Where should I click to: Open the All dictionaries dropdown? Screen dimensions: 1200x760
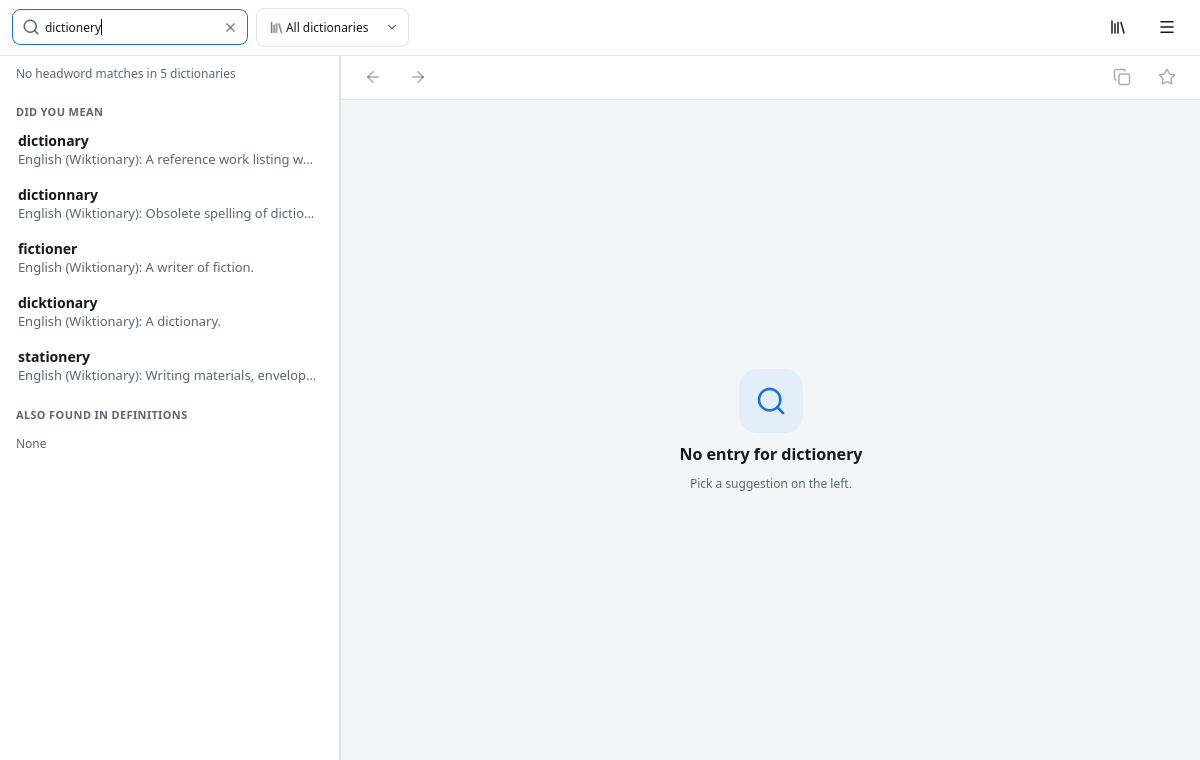click(332, 28)
